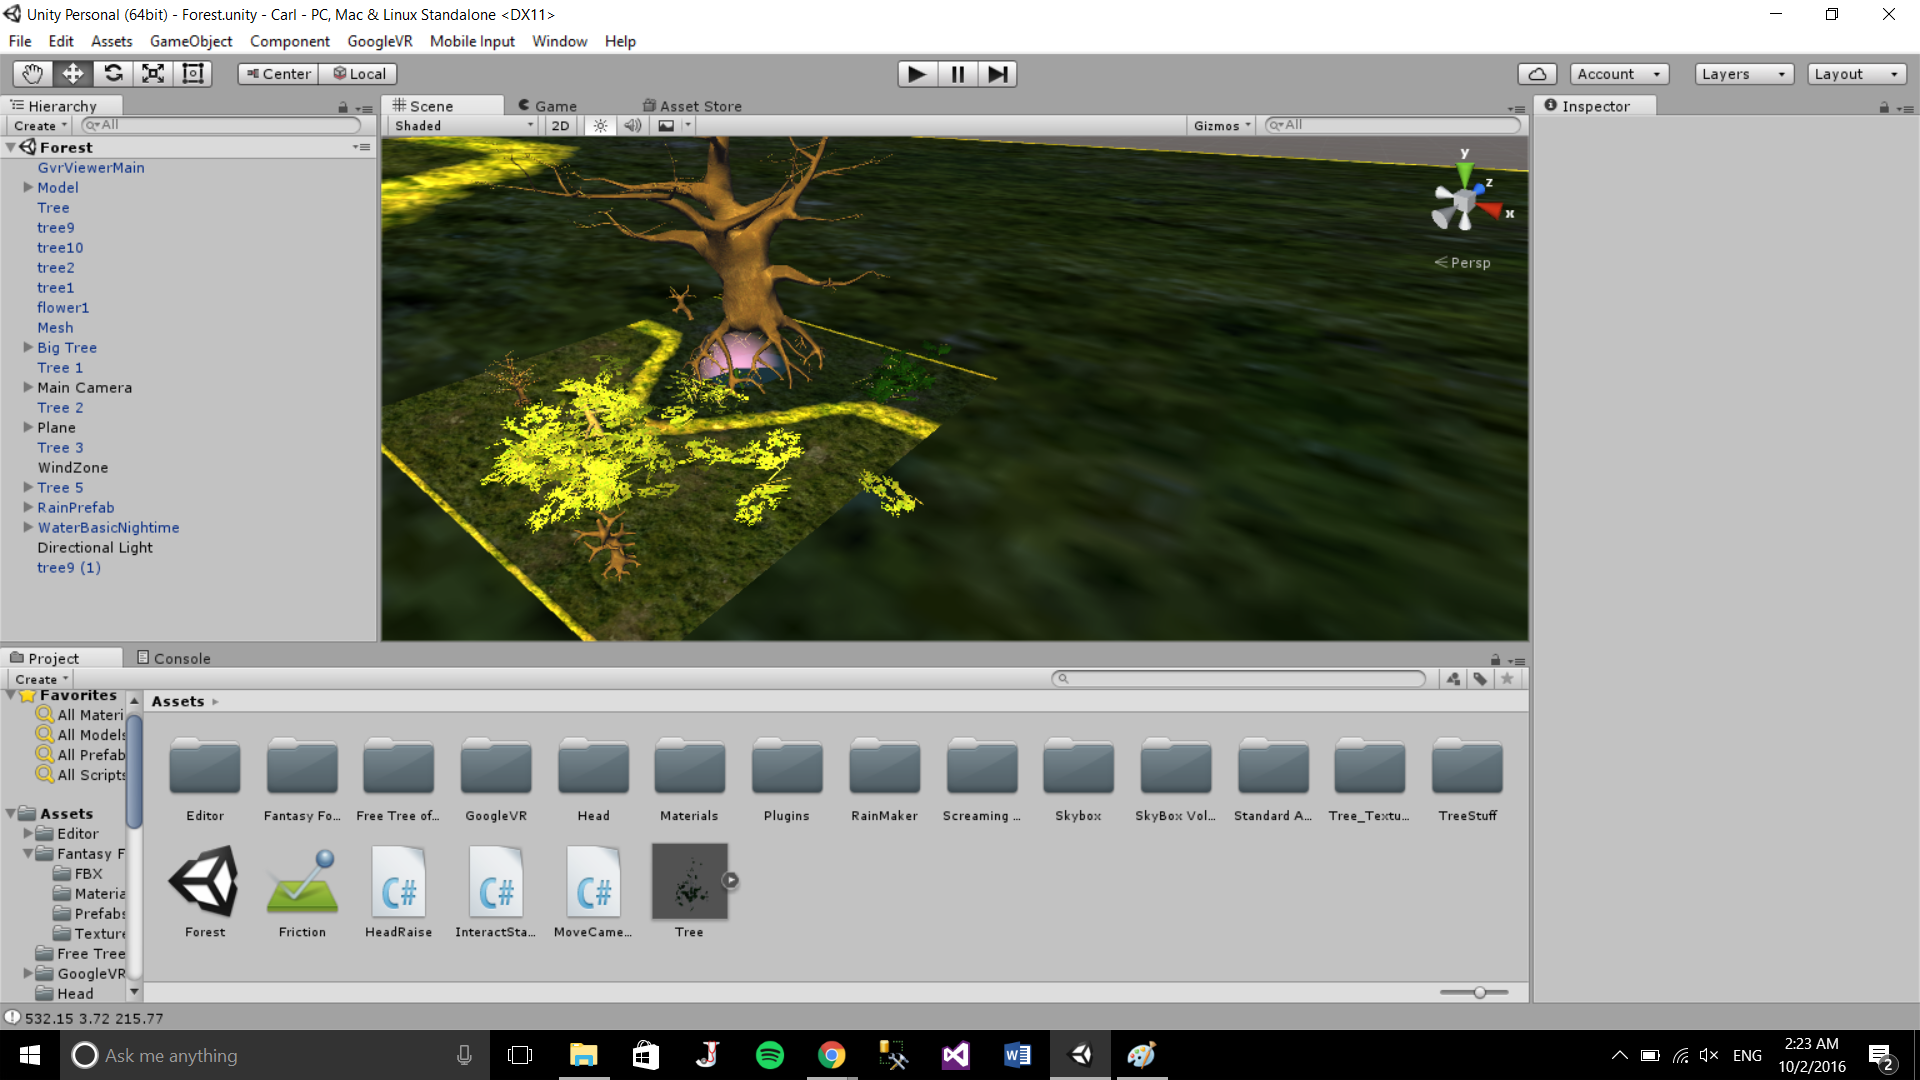Open Spotify from the taskbar
Image resolution: width=1920 pixels, height=1080 pixels.
click(769, 1055)
